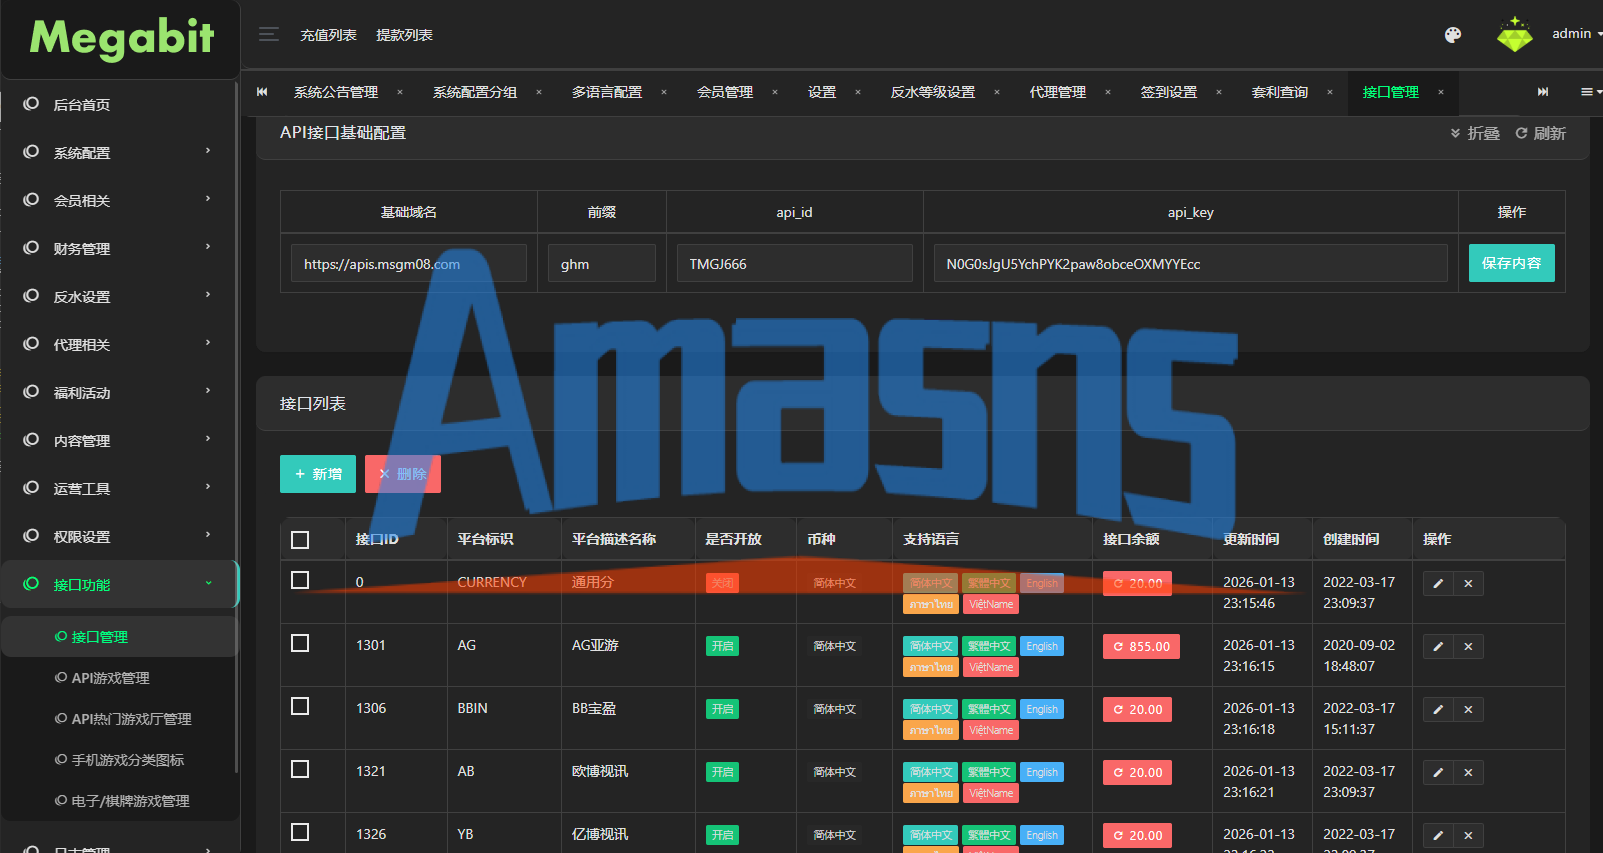Click the 新增 add button
The height and width of the screenshot is (853, 1603).
click(x=318, y=474)
